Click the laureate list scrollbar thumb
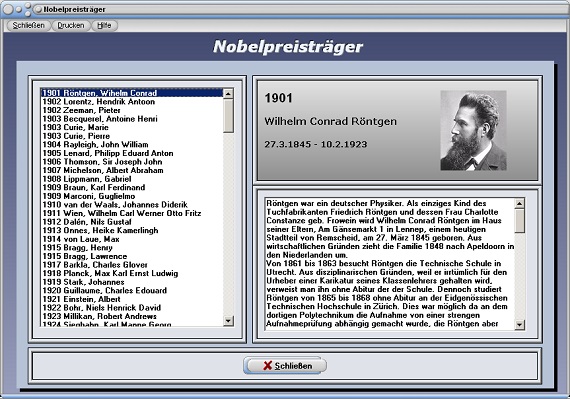The height and width of the screenshot is (399, 570). tap(228, 116)
